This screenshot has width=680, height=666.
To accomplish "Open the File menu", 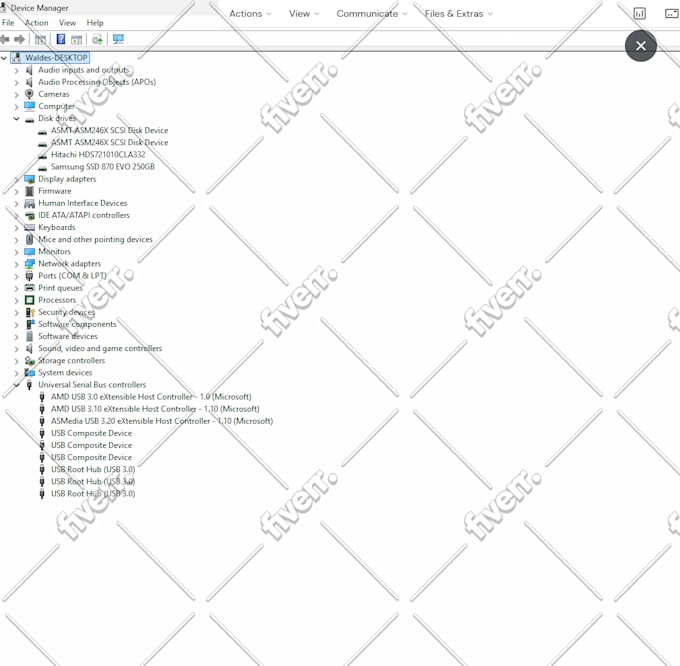I will [8, 23].
